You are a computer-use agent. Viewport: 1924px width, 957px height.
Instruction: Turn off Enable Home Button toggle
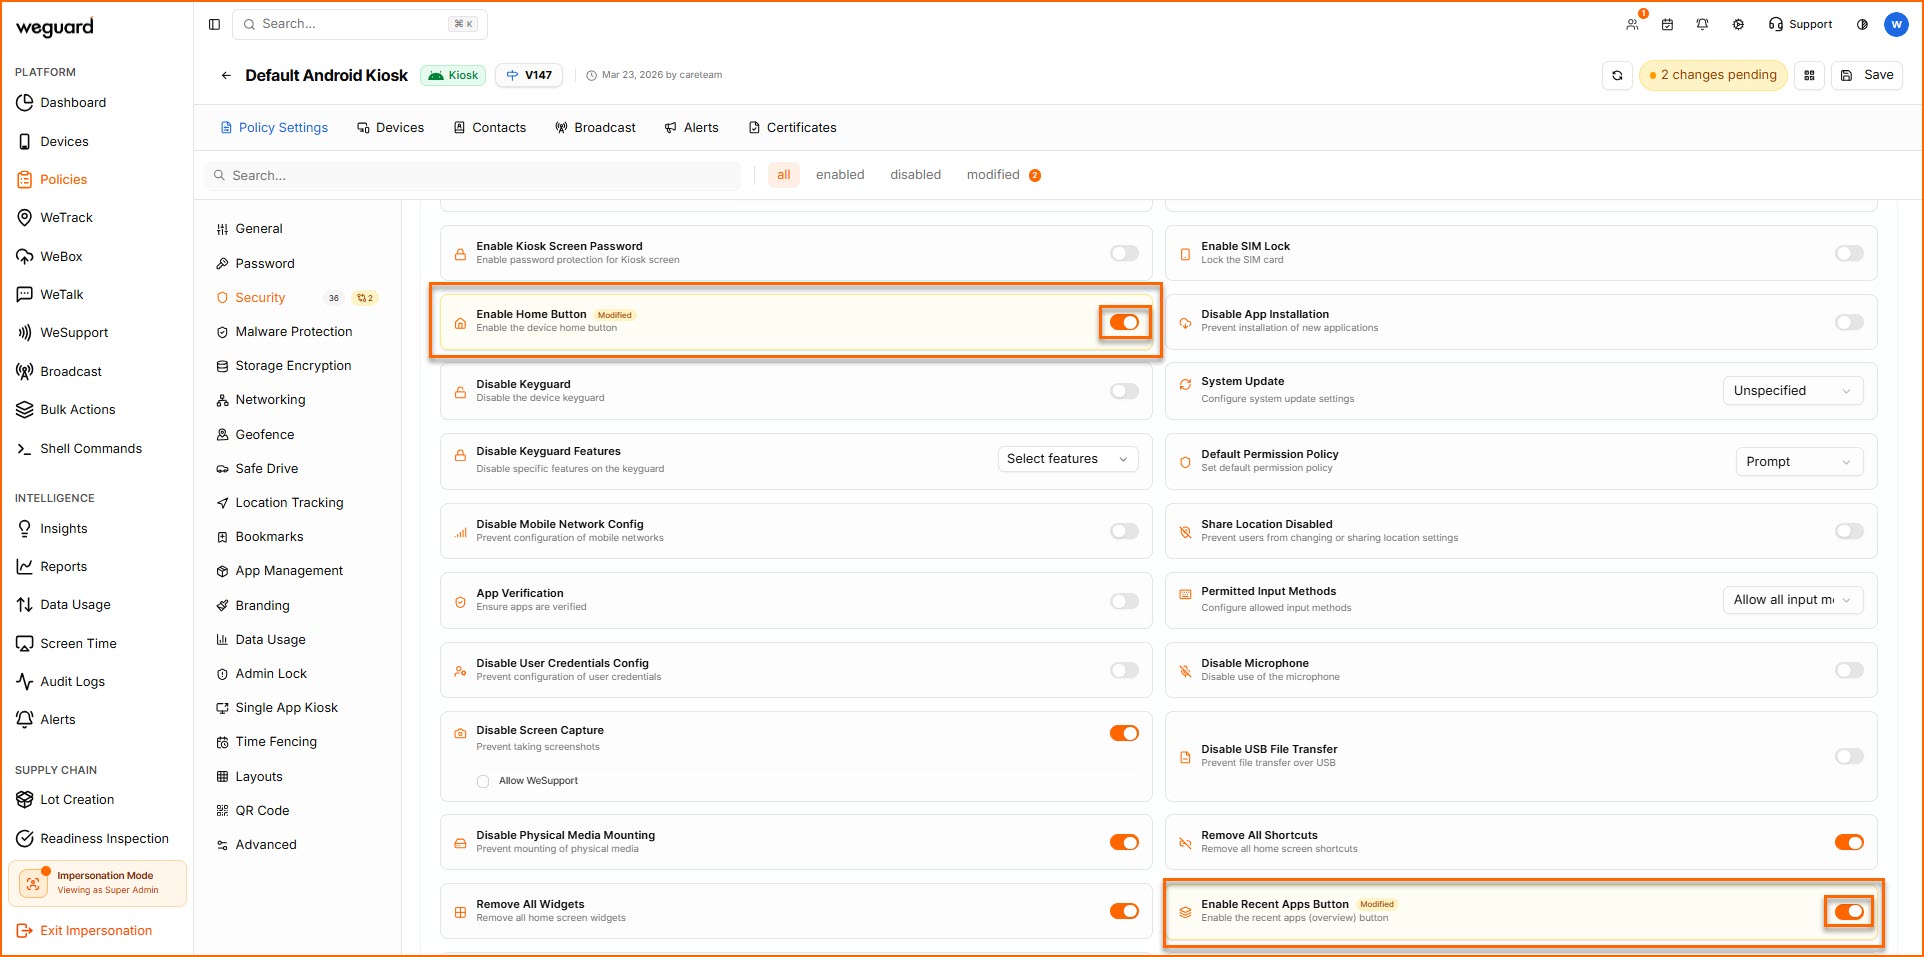click(x=1124, y=322)
